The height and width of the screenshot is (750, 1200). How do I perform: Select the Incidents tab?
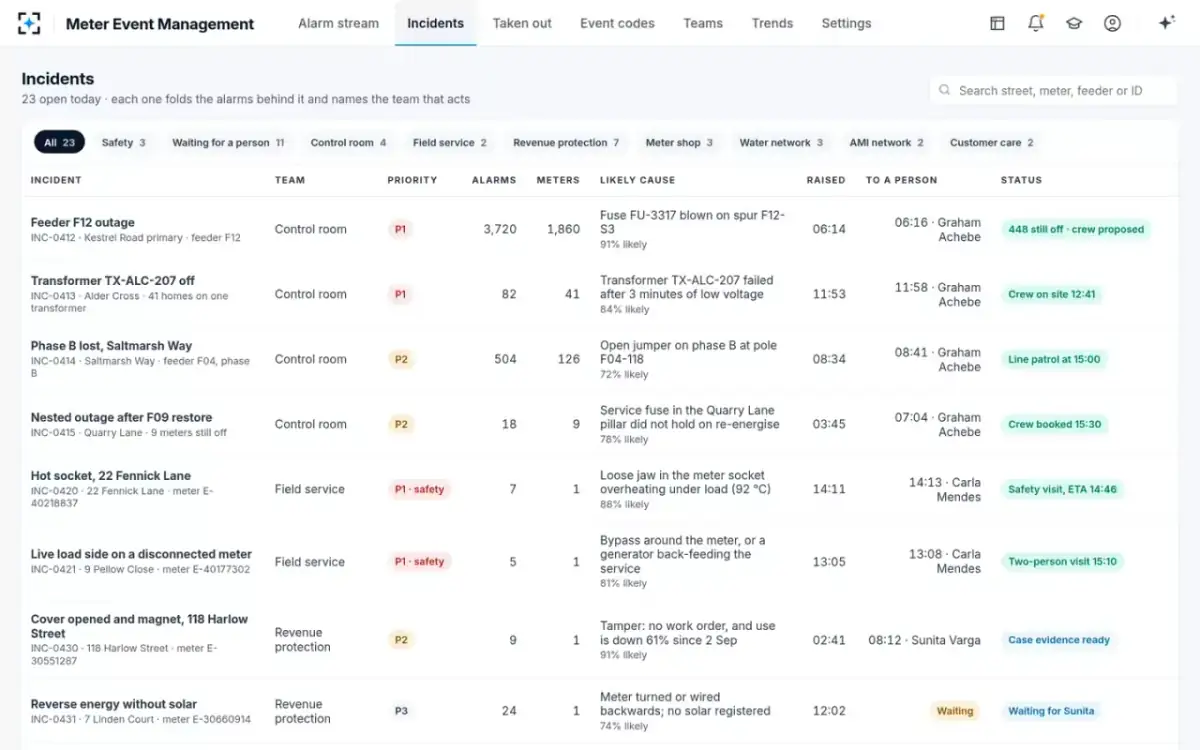tap(435, 23)
